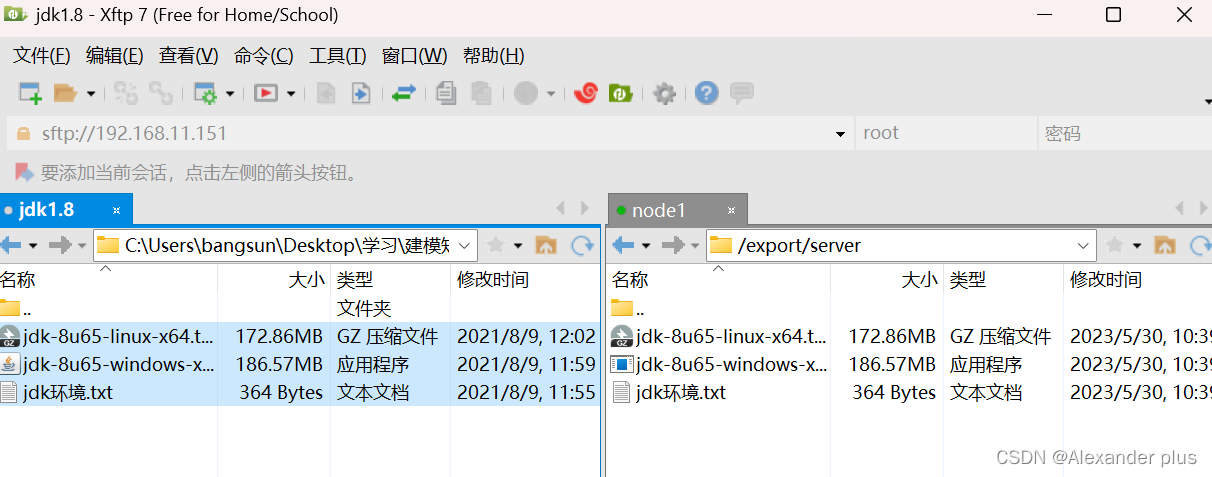
Task: Expand the local path combo box dropdown
Action: [x=466, y=246]
